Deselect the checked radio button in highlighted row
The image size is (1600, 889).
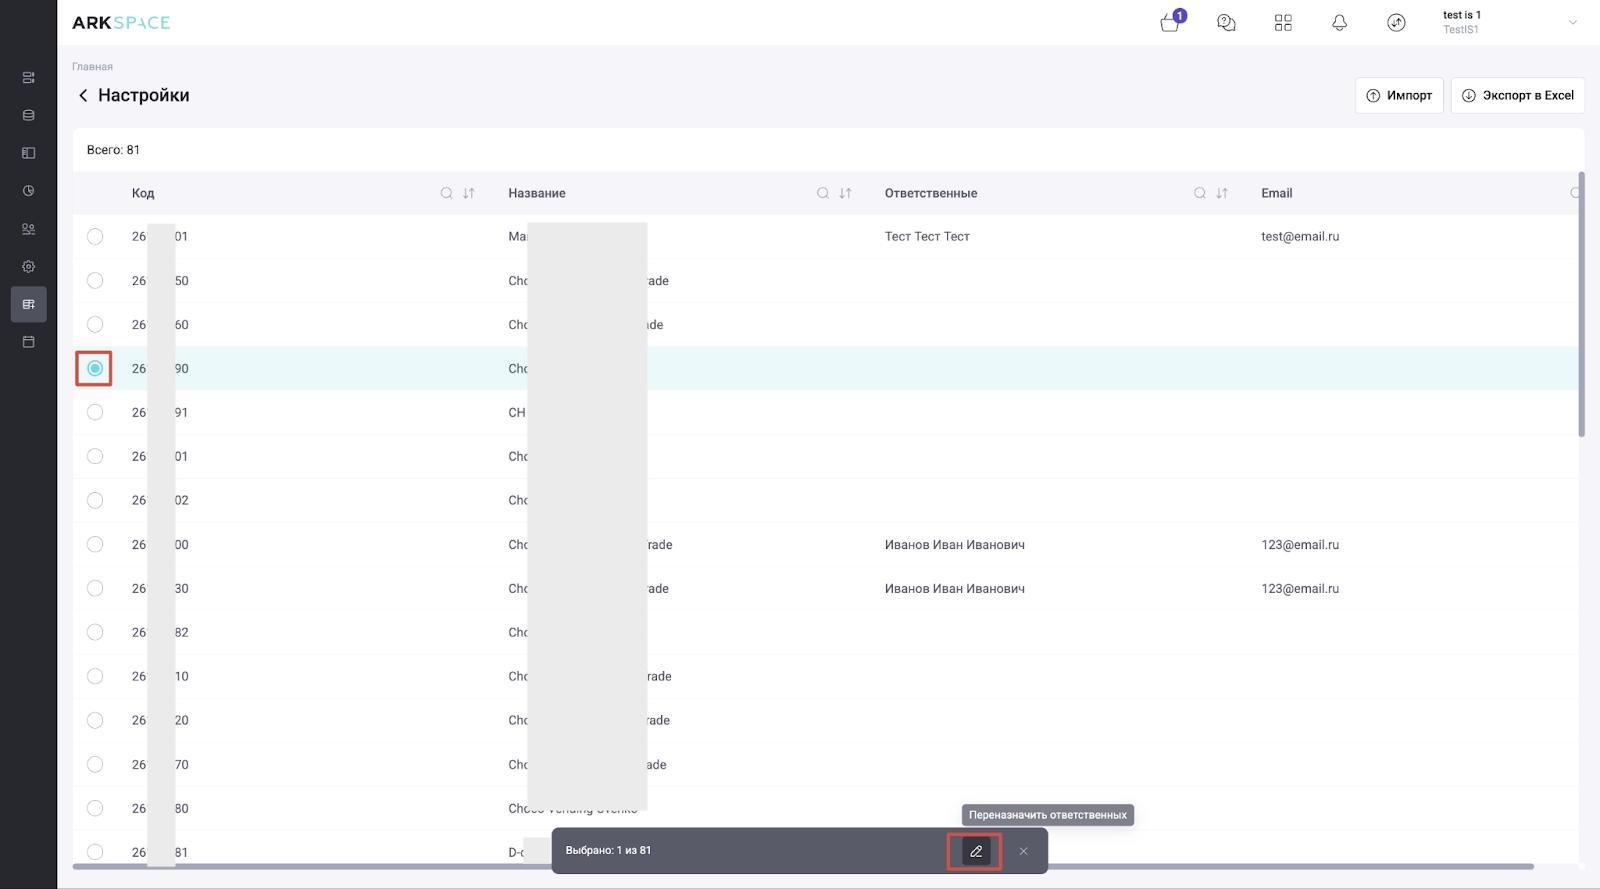coord(95,369)
